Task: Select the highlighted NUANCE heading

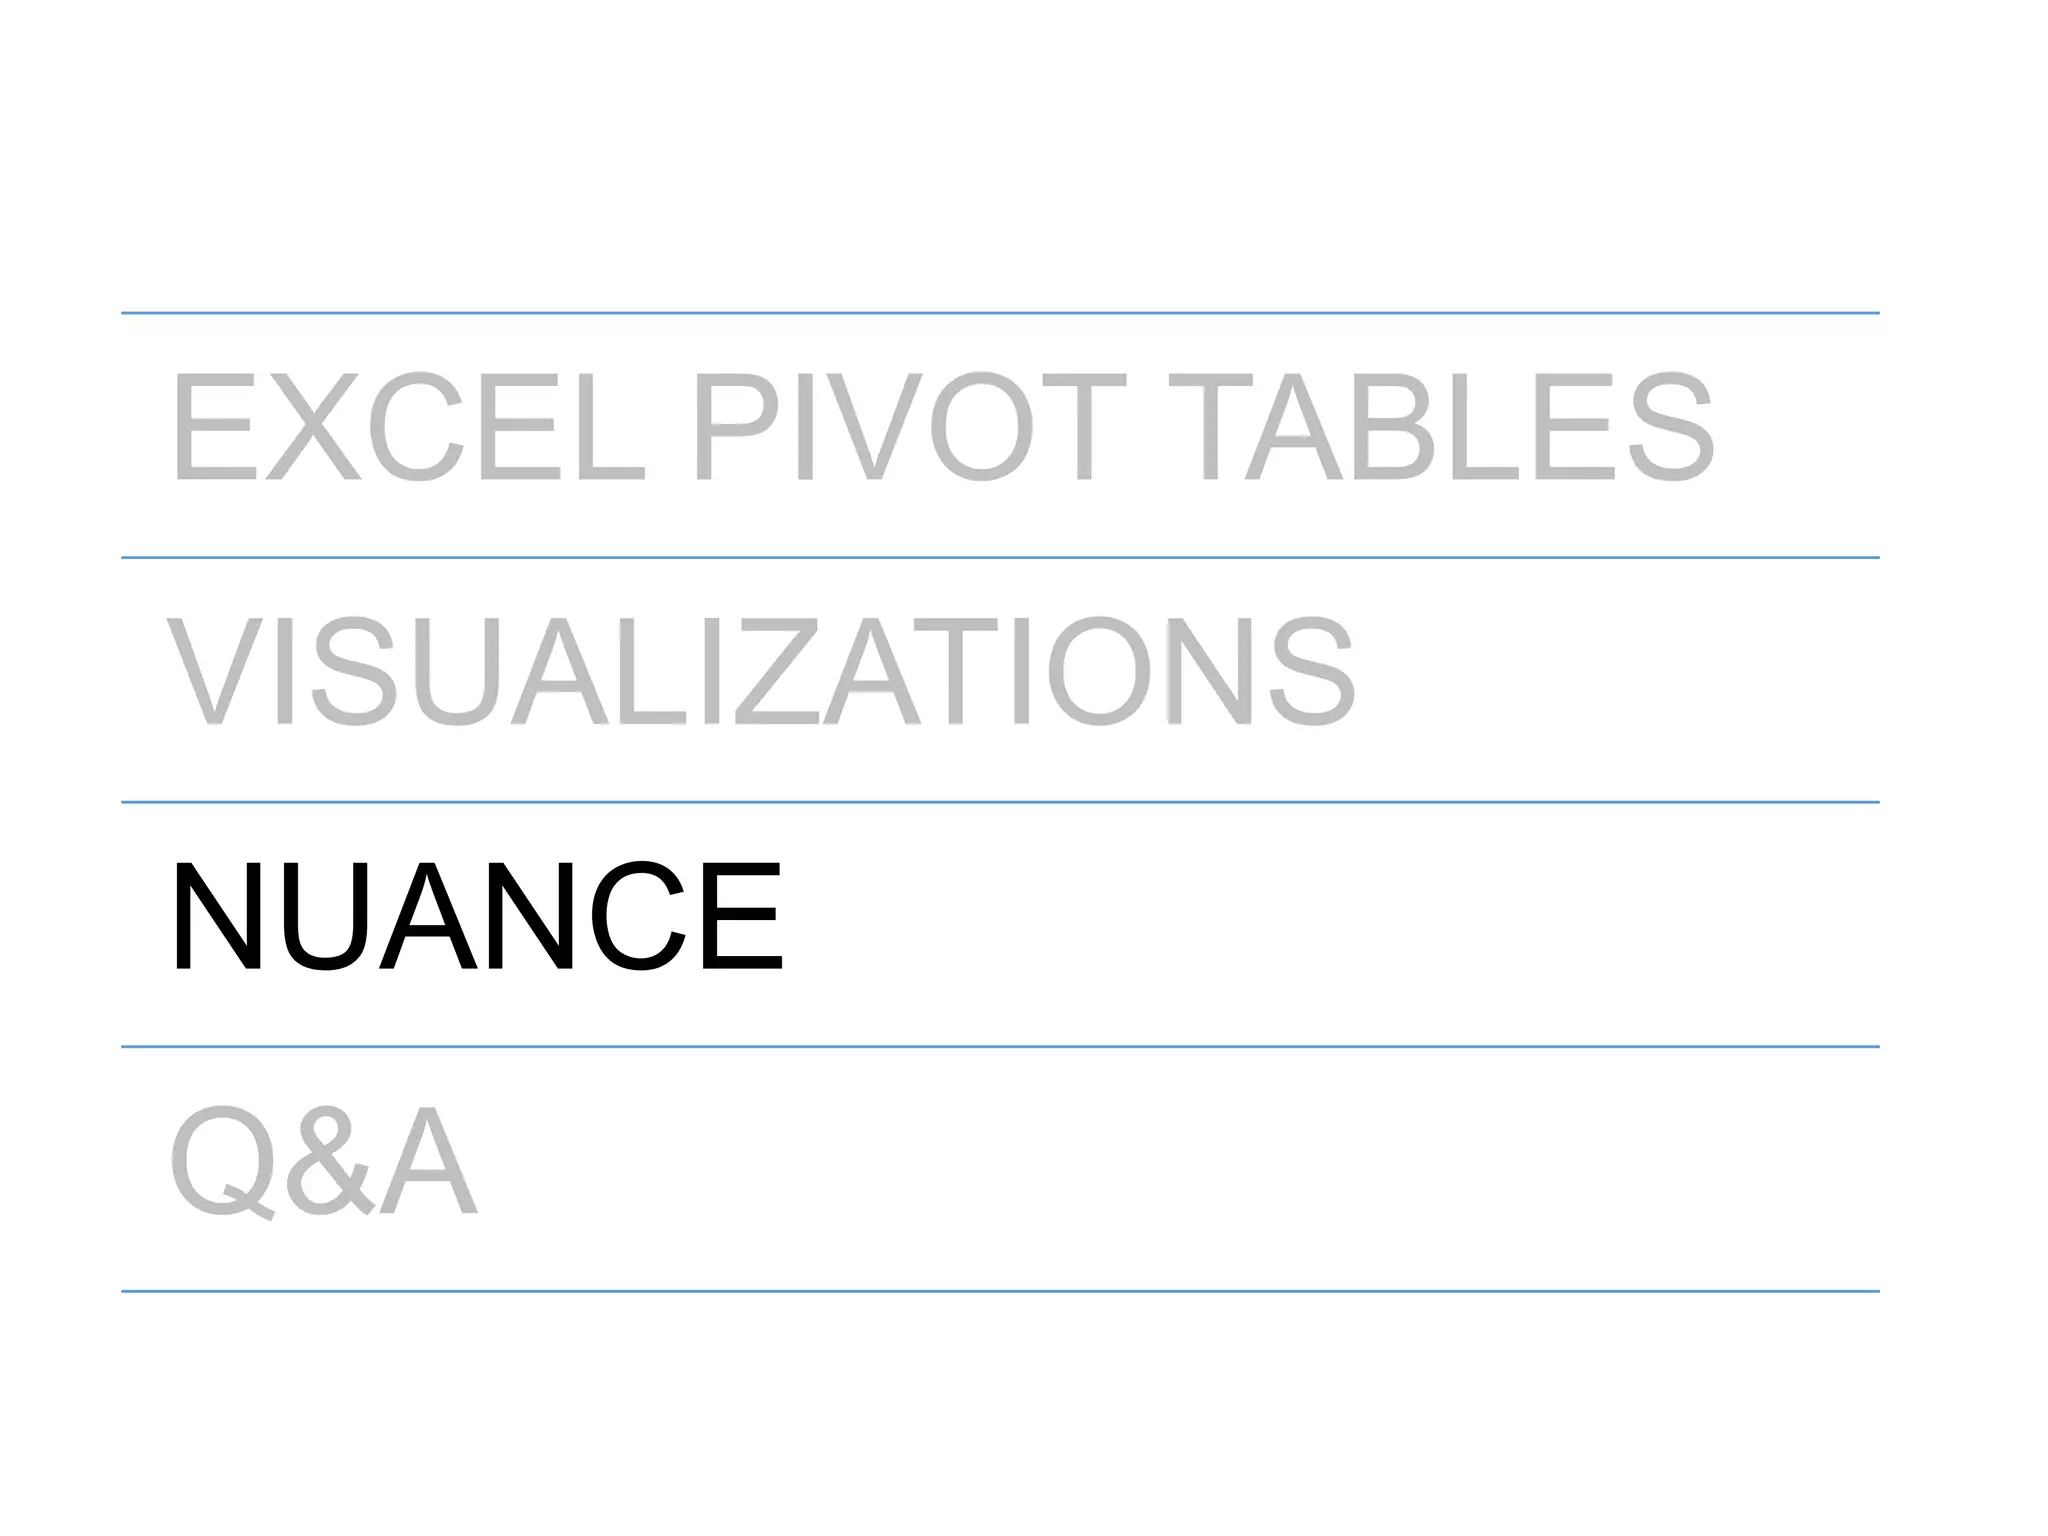Action: coord(476,916)
